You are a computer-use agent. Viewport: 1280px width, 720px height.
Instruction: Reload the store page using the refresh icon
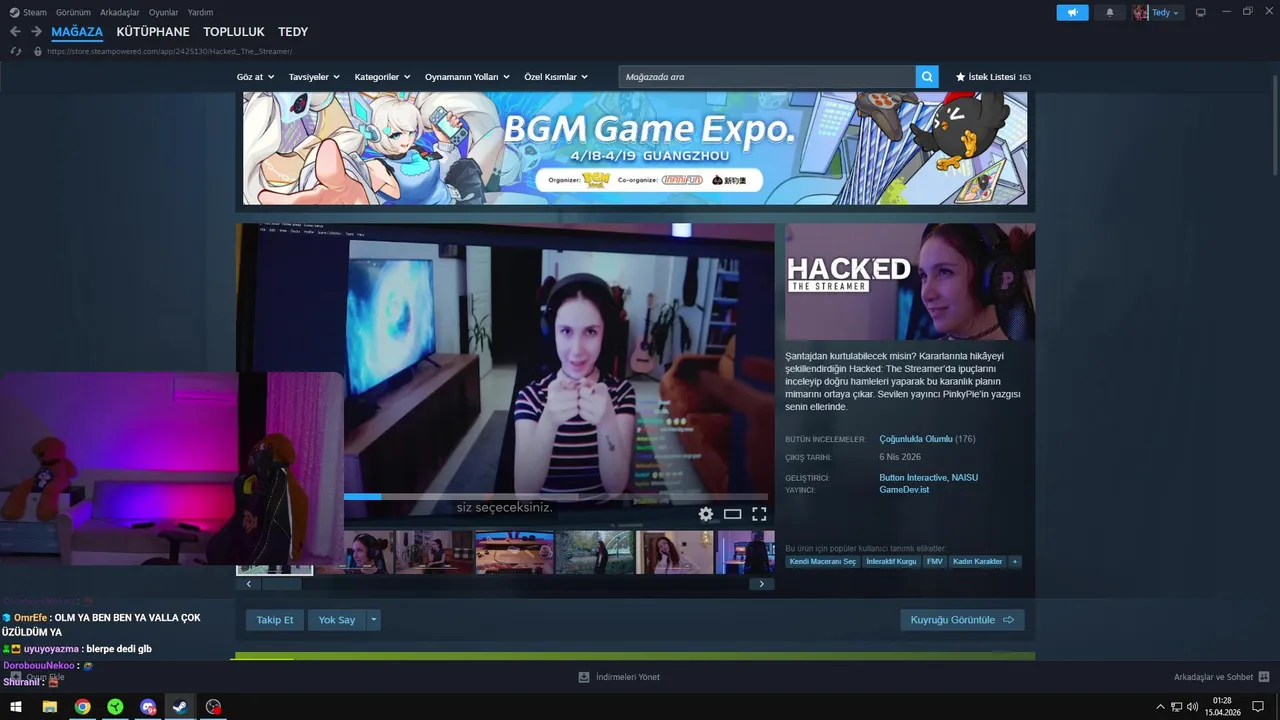click(x=16, y=51)
